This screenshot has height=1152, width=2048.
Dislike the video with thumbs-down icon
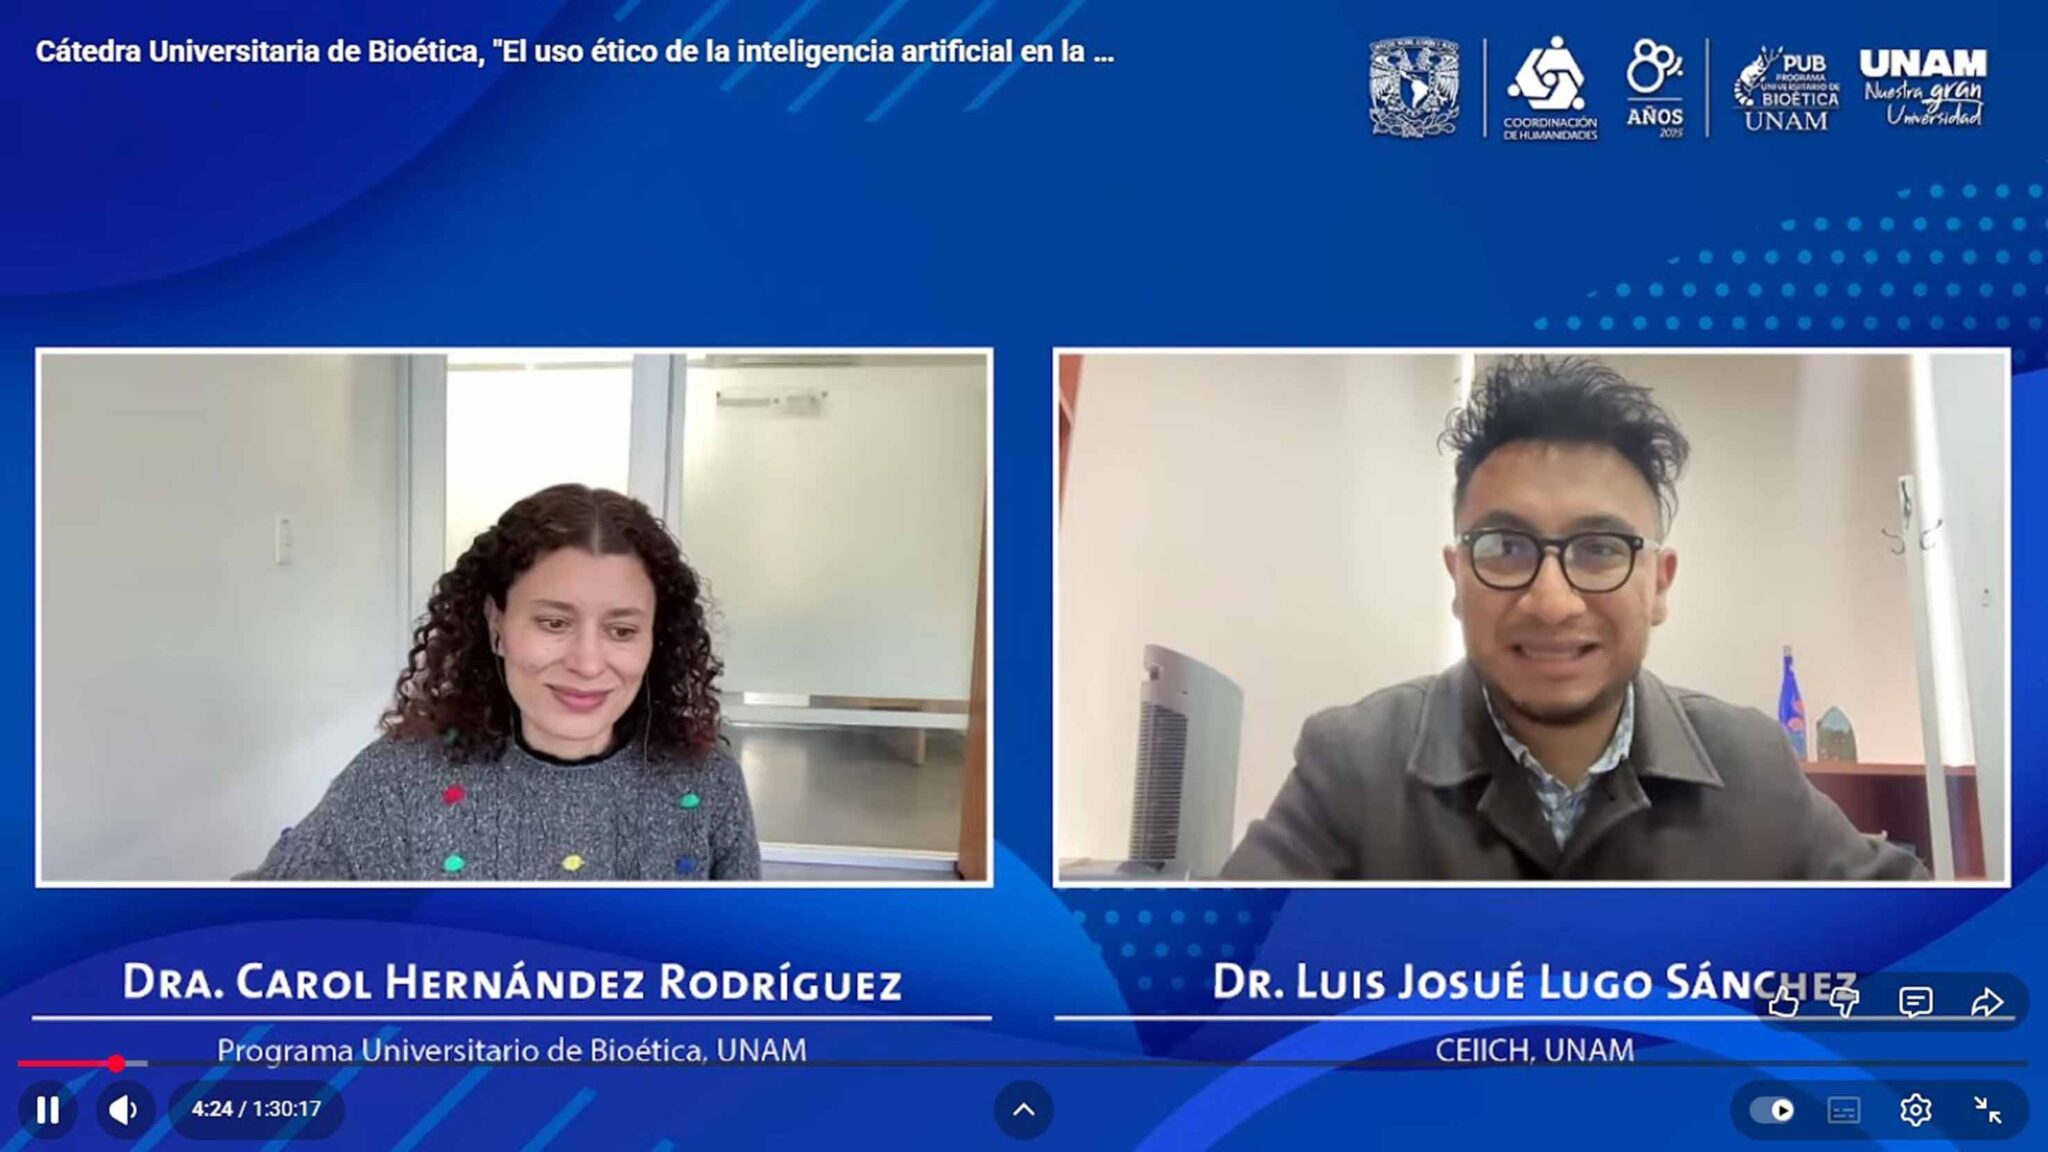tap(1845, 1002)
